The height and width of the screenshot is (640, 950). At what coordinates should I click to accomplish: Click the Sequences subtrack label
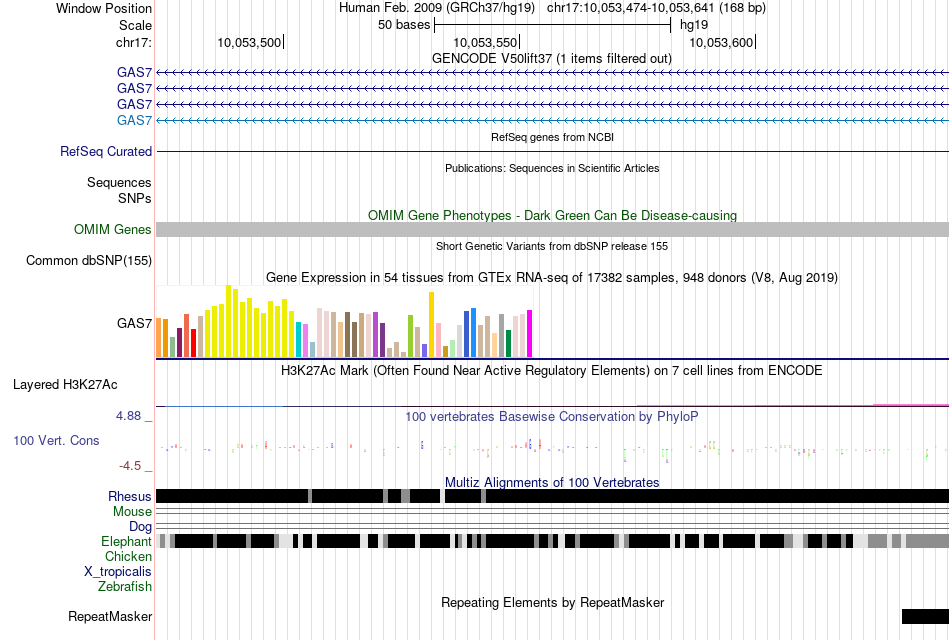pos(119,182)
